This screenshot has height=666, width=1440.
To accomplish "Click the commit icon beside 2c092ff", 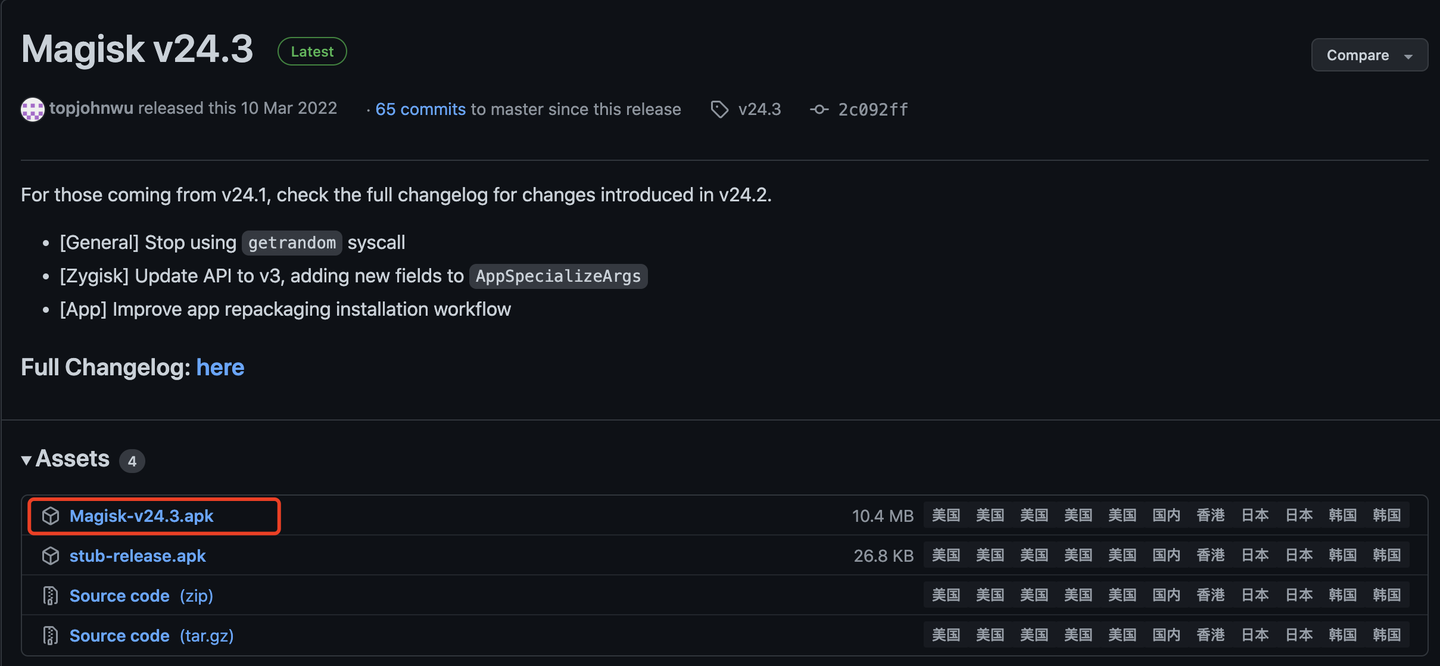I will [818, 109].
